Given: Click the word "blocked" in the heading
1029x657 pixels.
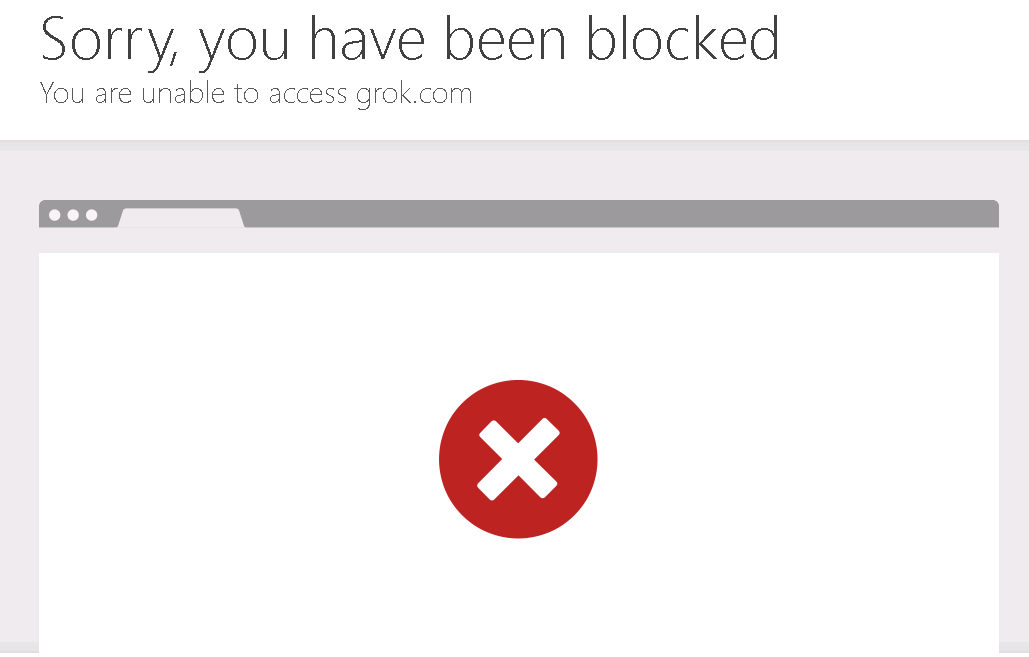Looking at the screenshot, I should point(683,37).
